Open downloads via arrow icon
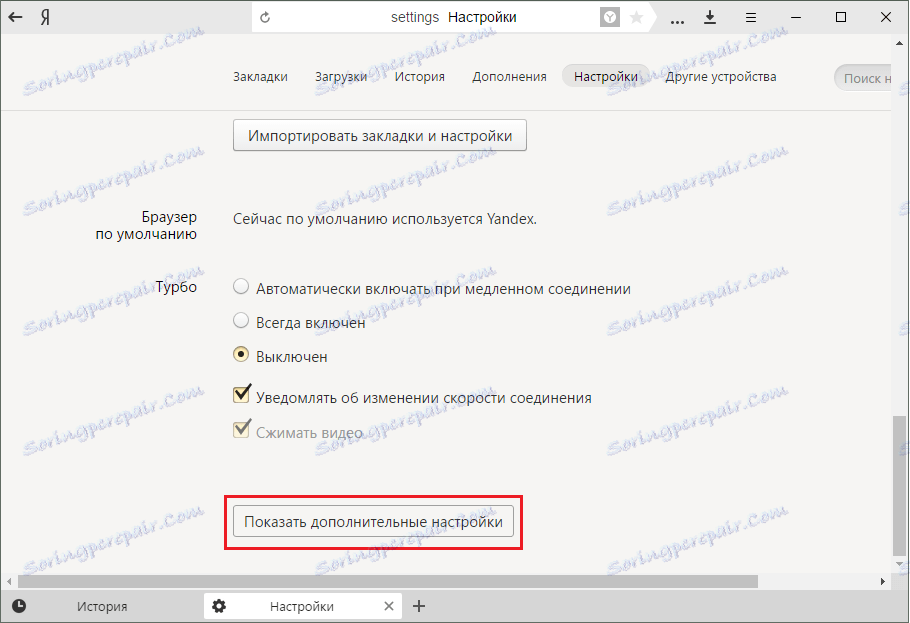 point(710,17)
